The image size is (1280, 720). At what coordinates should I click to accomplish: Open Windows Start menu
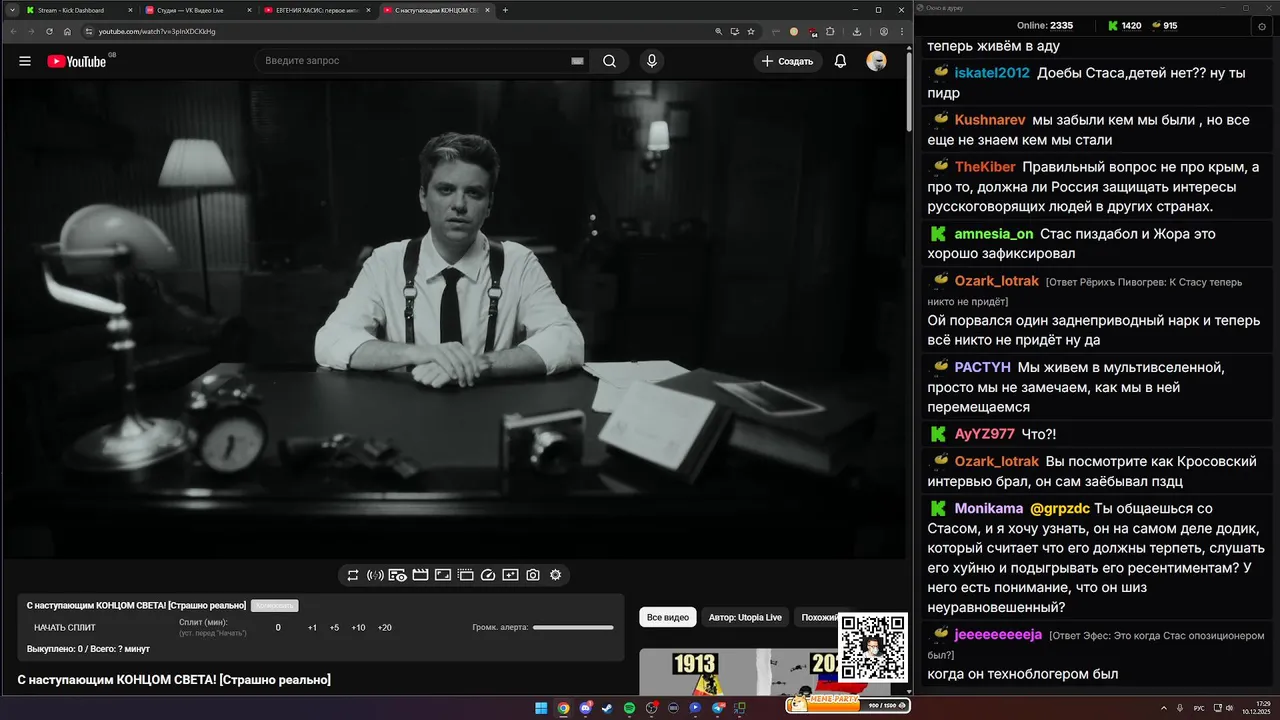[541, 708]
